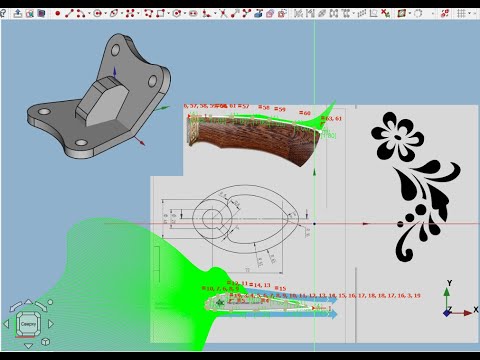The width and height of the screenshot is (480, 360).
Task: Select the Create point tool
Action: tap(58, 14)
